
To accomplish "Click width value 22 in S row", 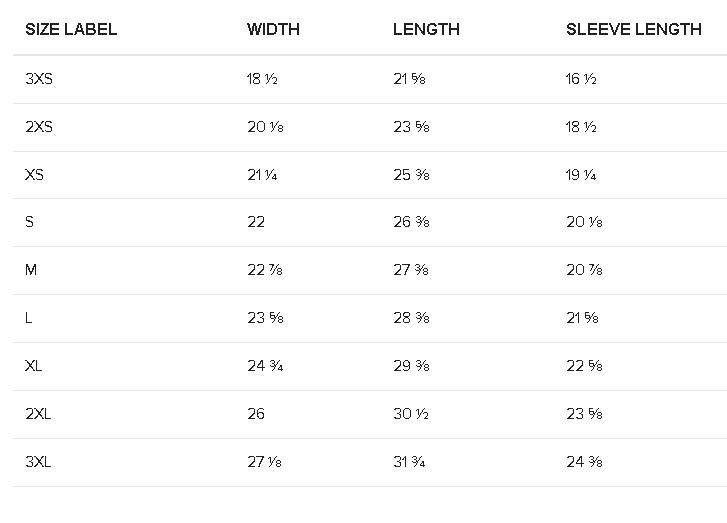I will click(x=256, y=222).
